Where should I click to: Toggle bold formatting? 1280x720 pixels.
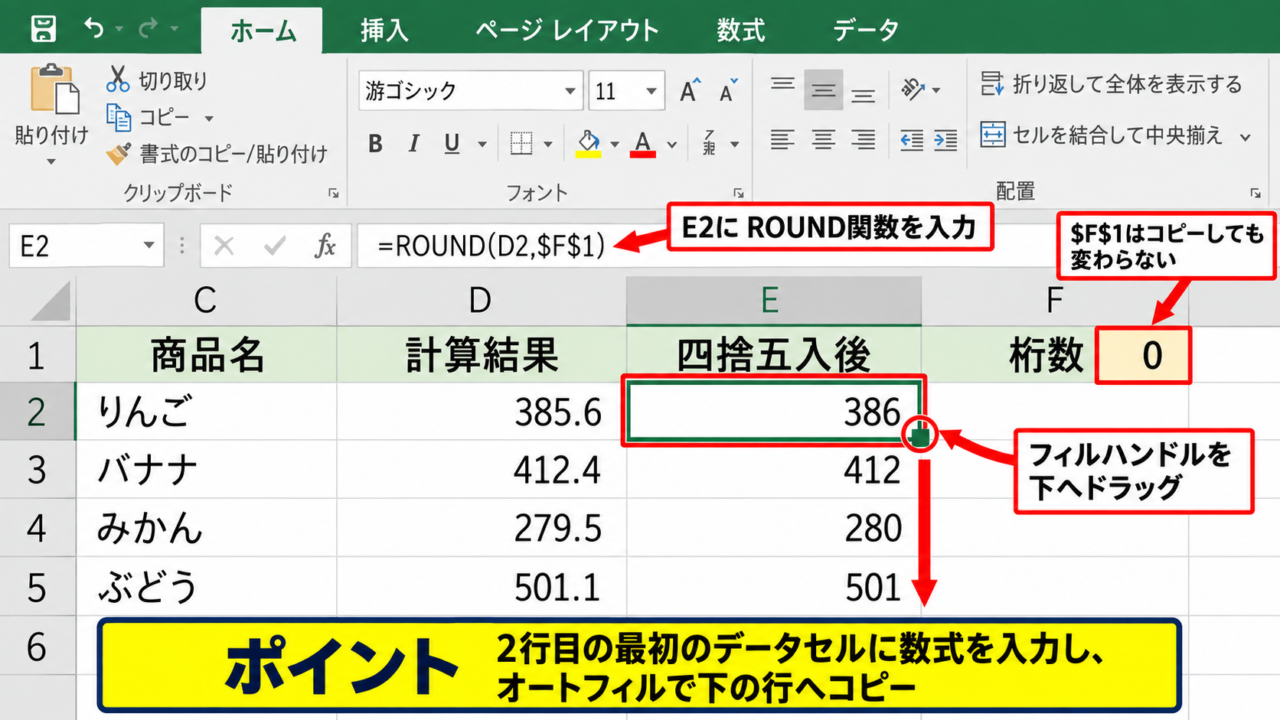pos(375,144)
